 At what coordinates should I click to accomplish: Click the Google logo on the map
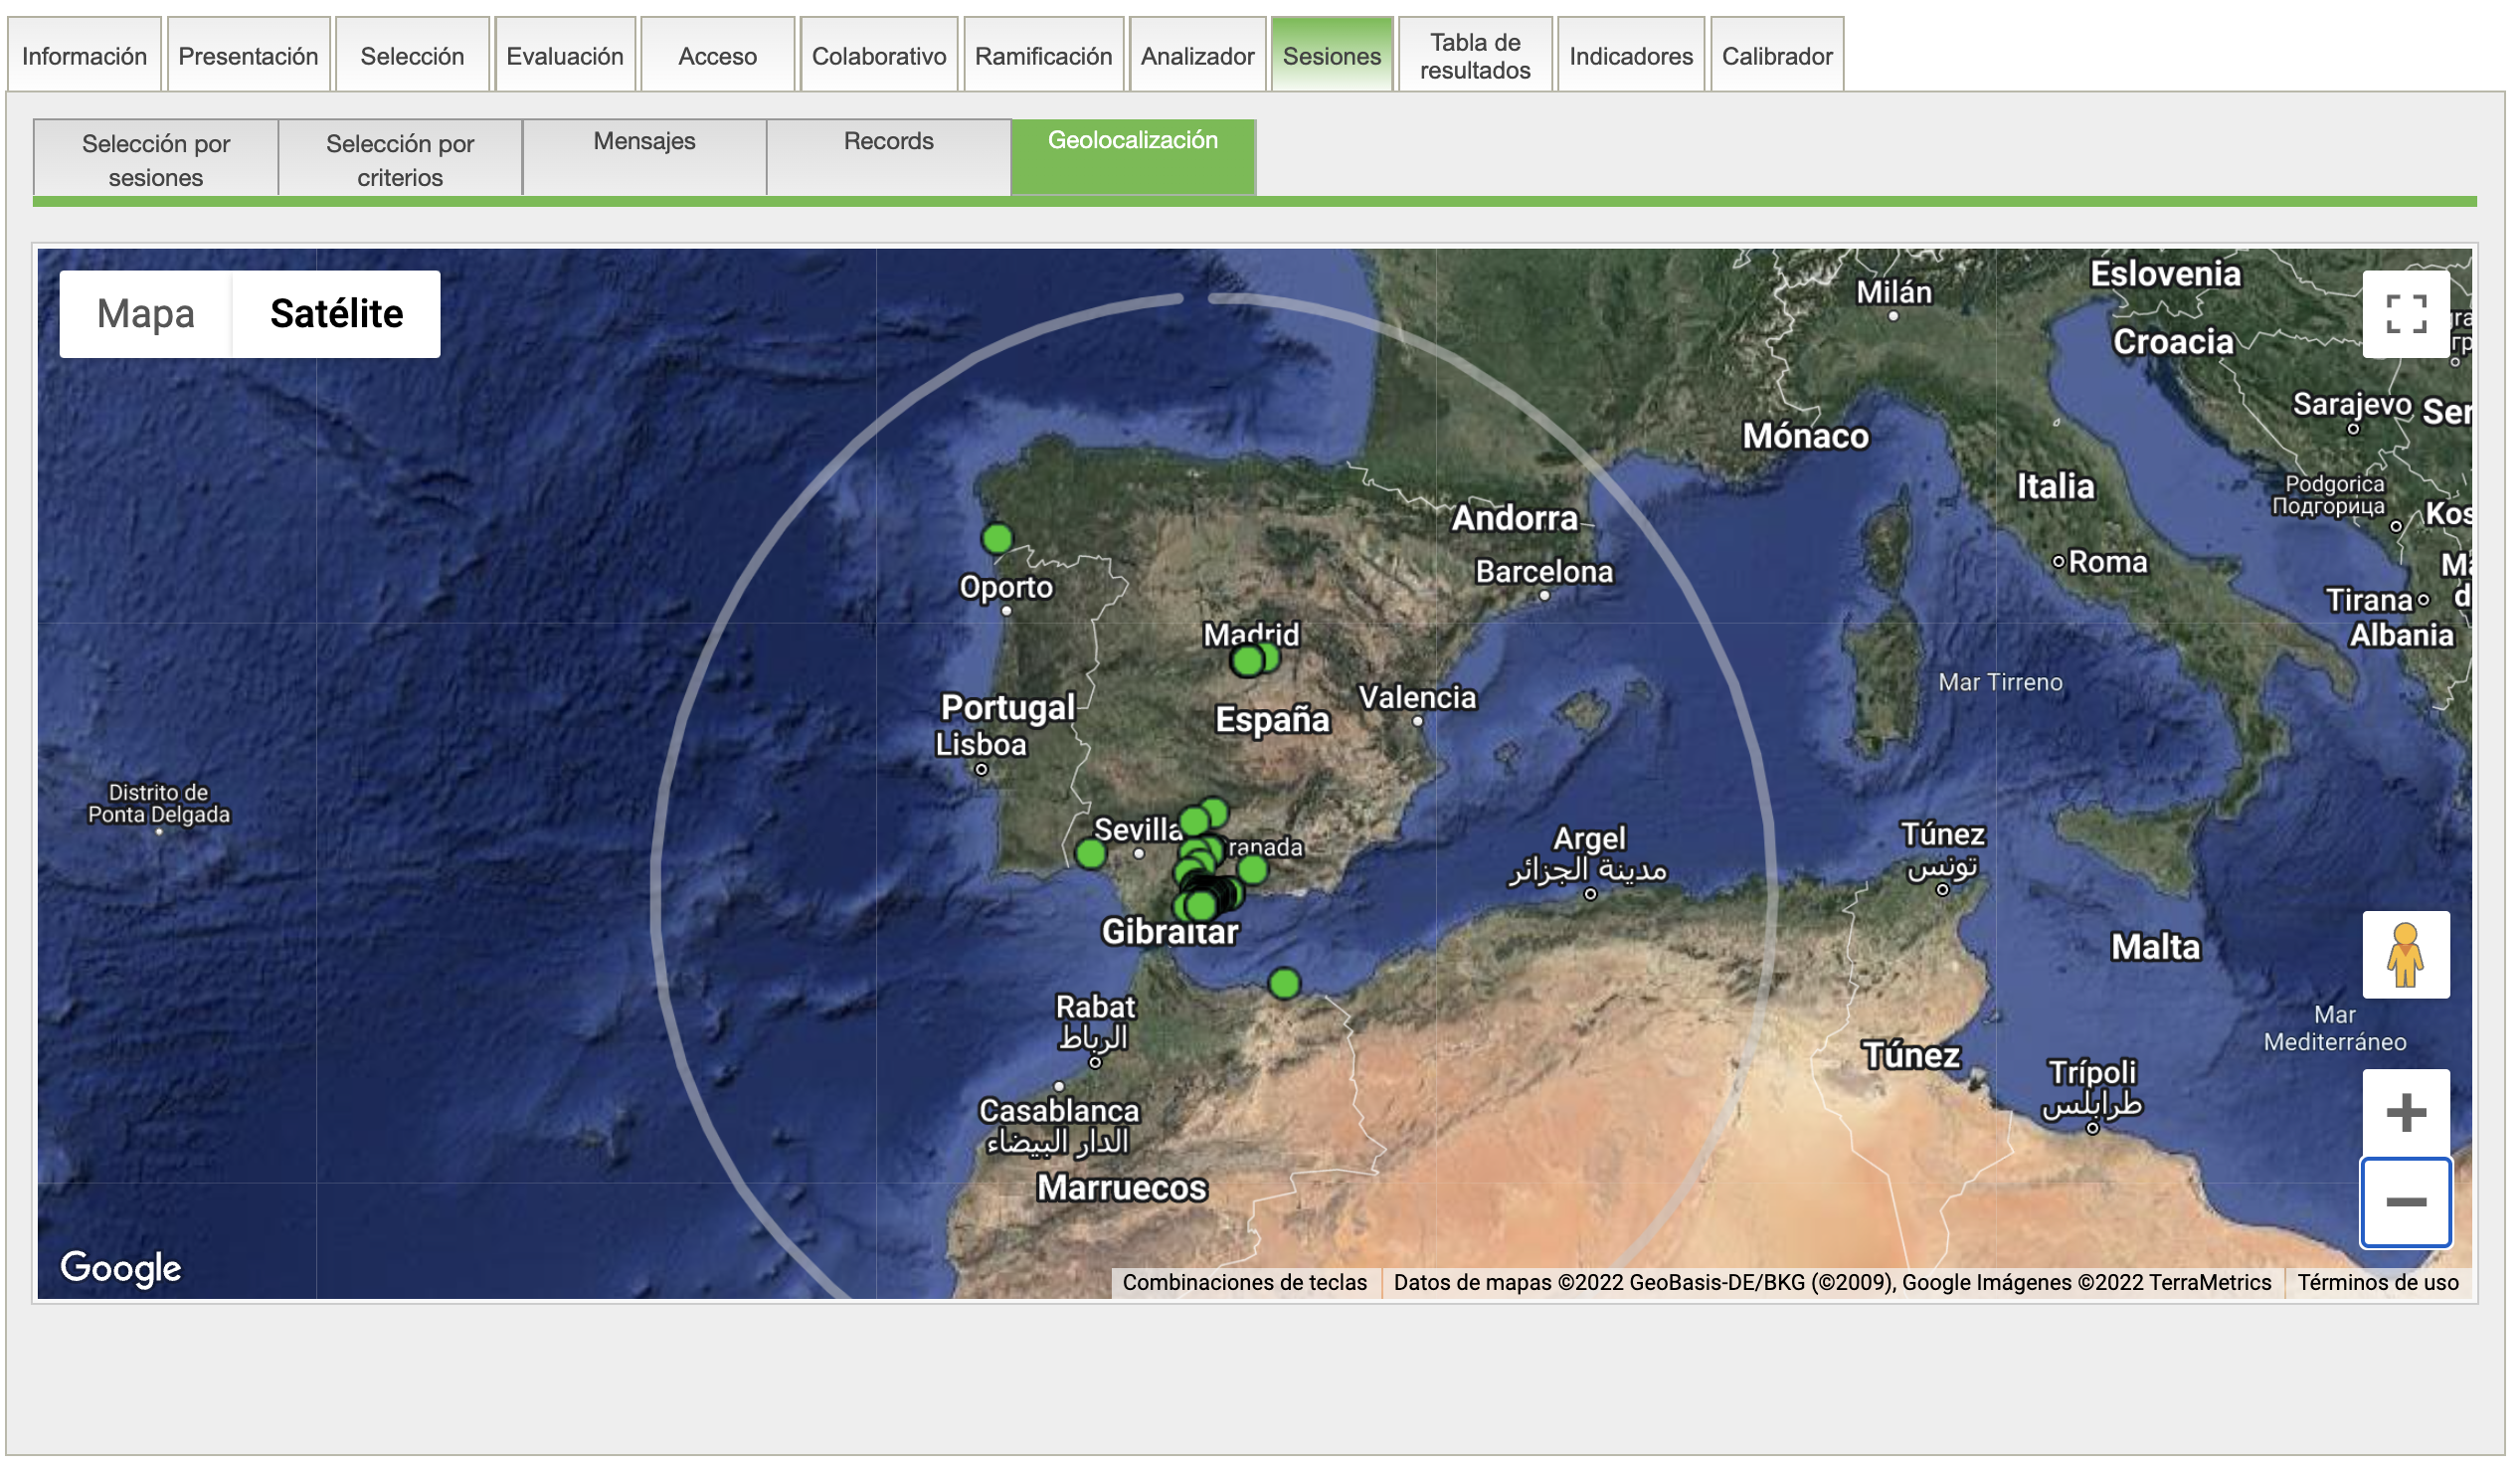(121, 1268)
